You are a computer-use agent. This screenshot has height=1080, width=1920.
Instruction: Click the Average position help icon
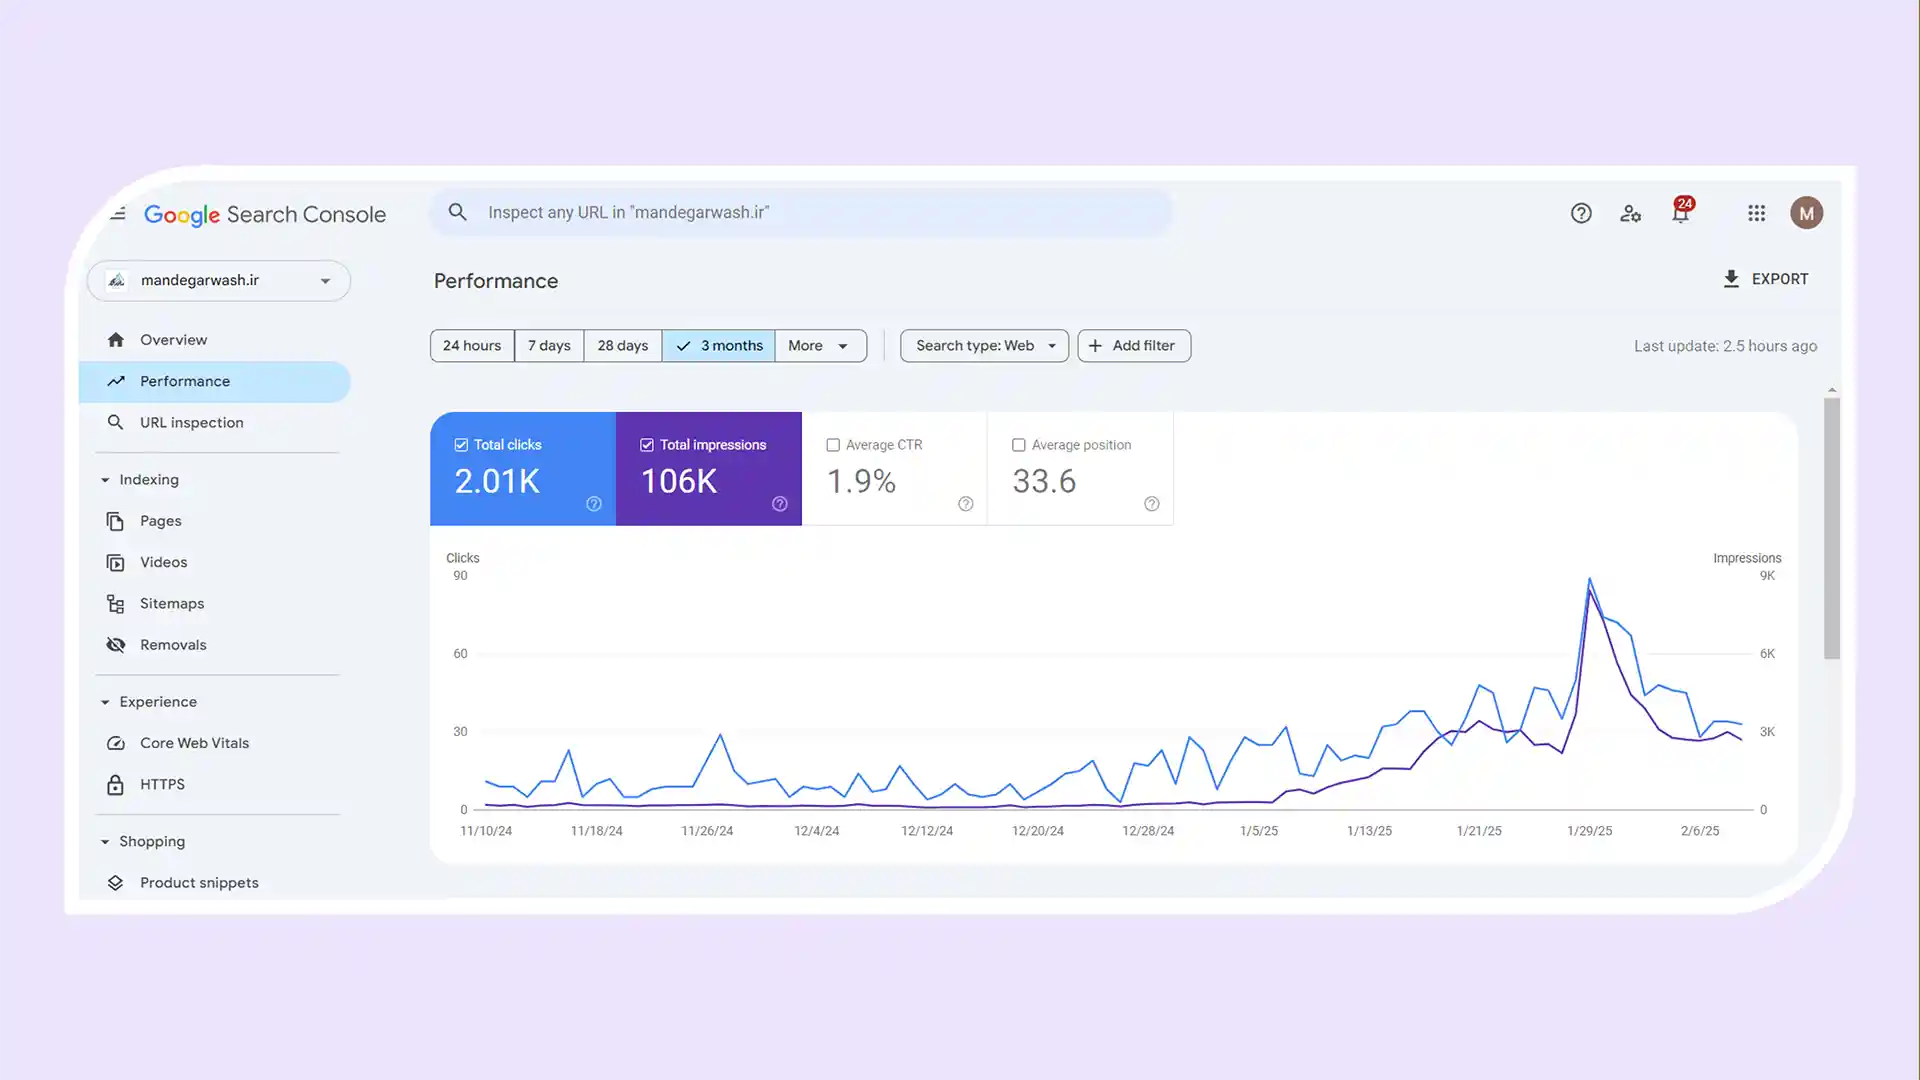click(x=1151, y=504)
